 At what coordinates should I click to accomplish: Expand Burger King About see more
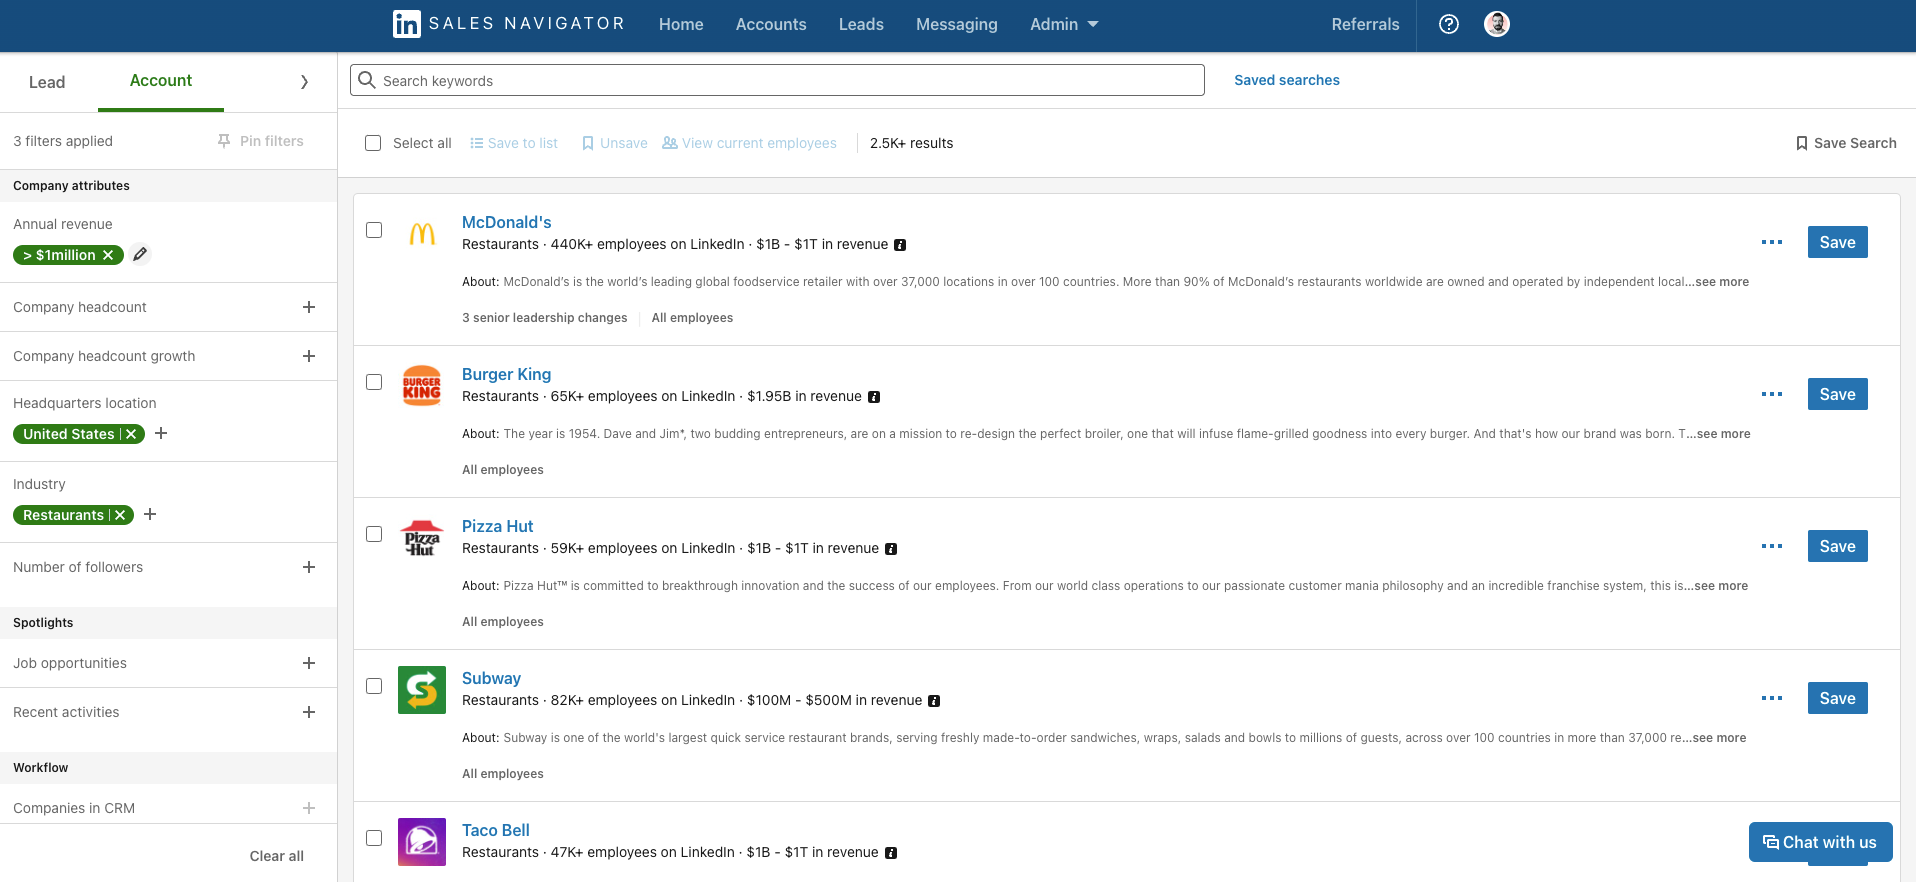click(1724, 434)
